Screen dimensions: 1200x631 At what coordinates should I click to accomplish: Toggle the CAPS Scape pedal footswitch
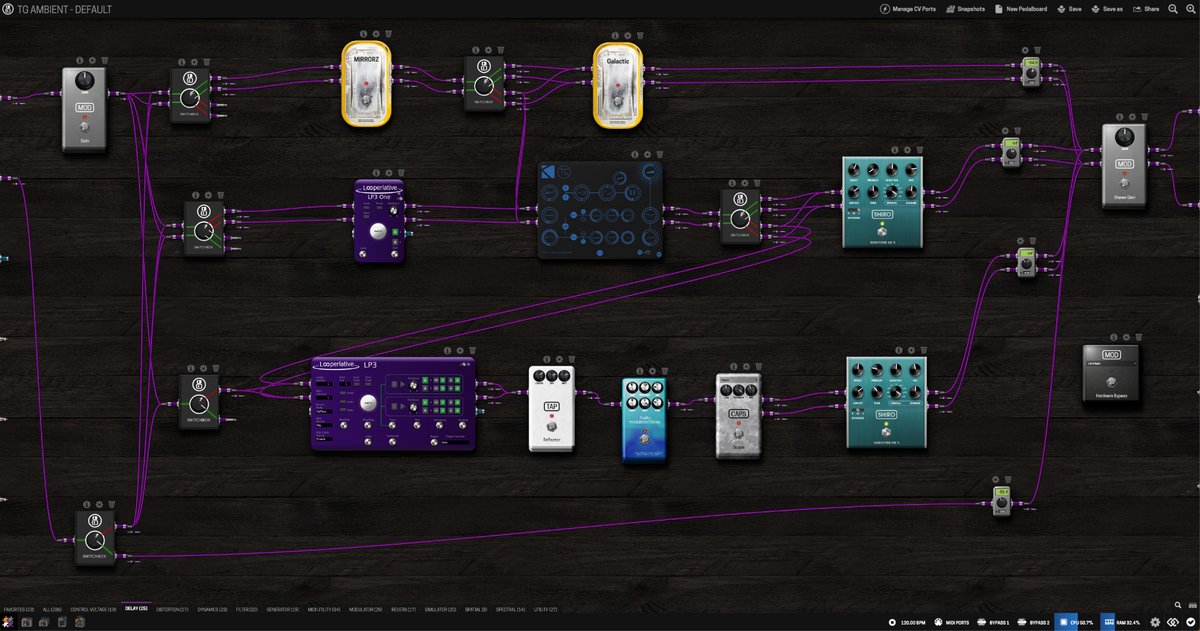[x=738, y=435]
